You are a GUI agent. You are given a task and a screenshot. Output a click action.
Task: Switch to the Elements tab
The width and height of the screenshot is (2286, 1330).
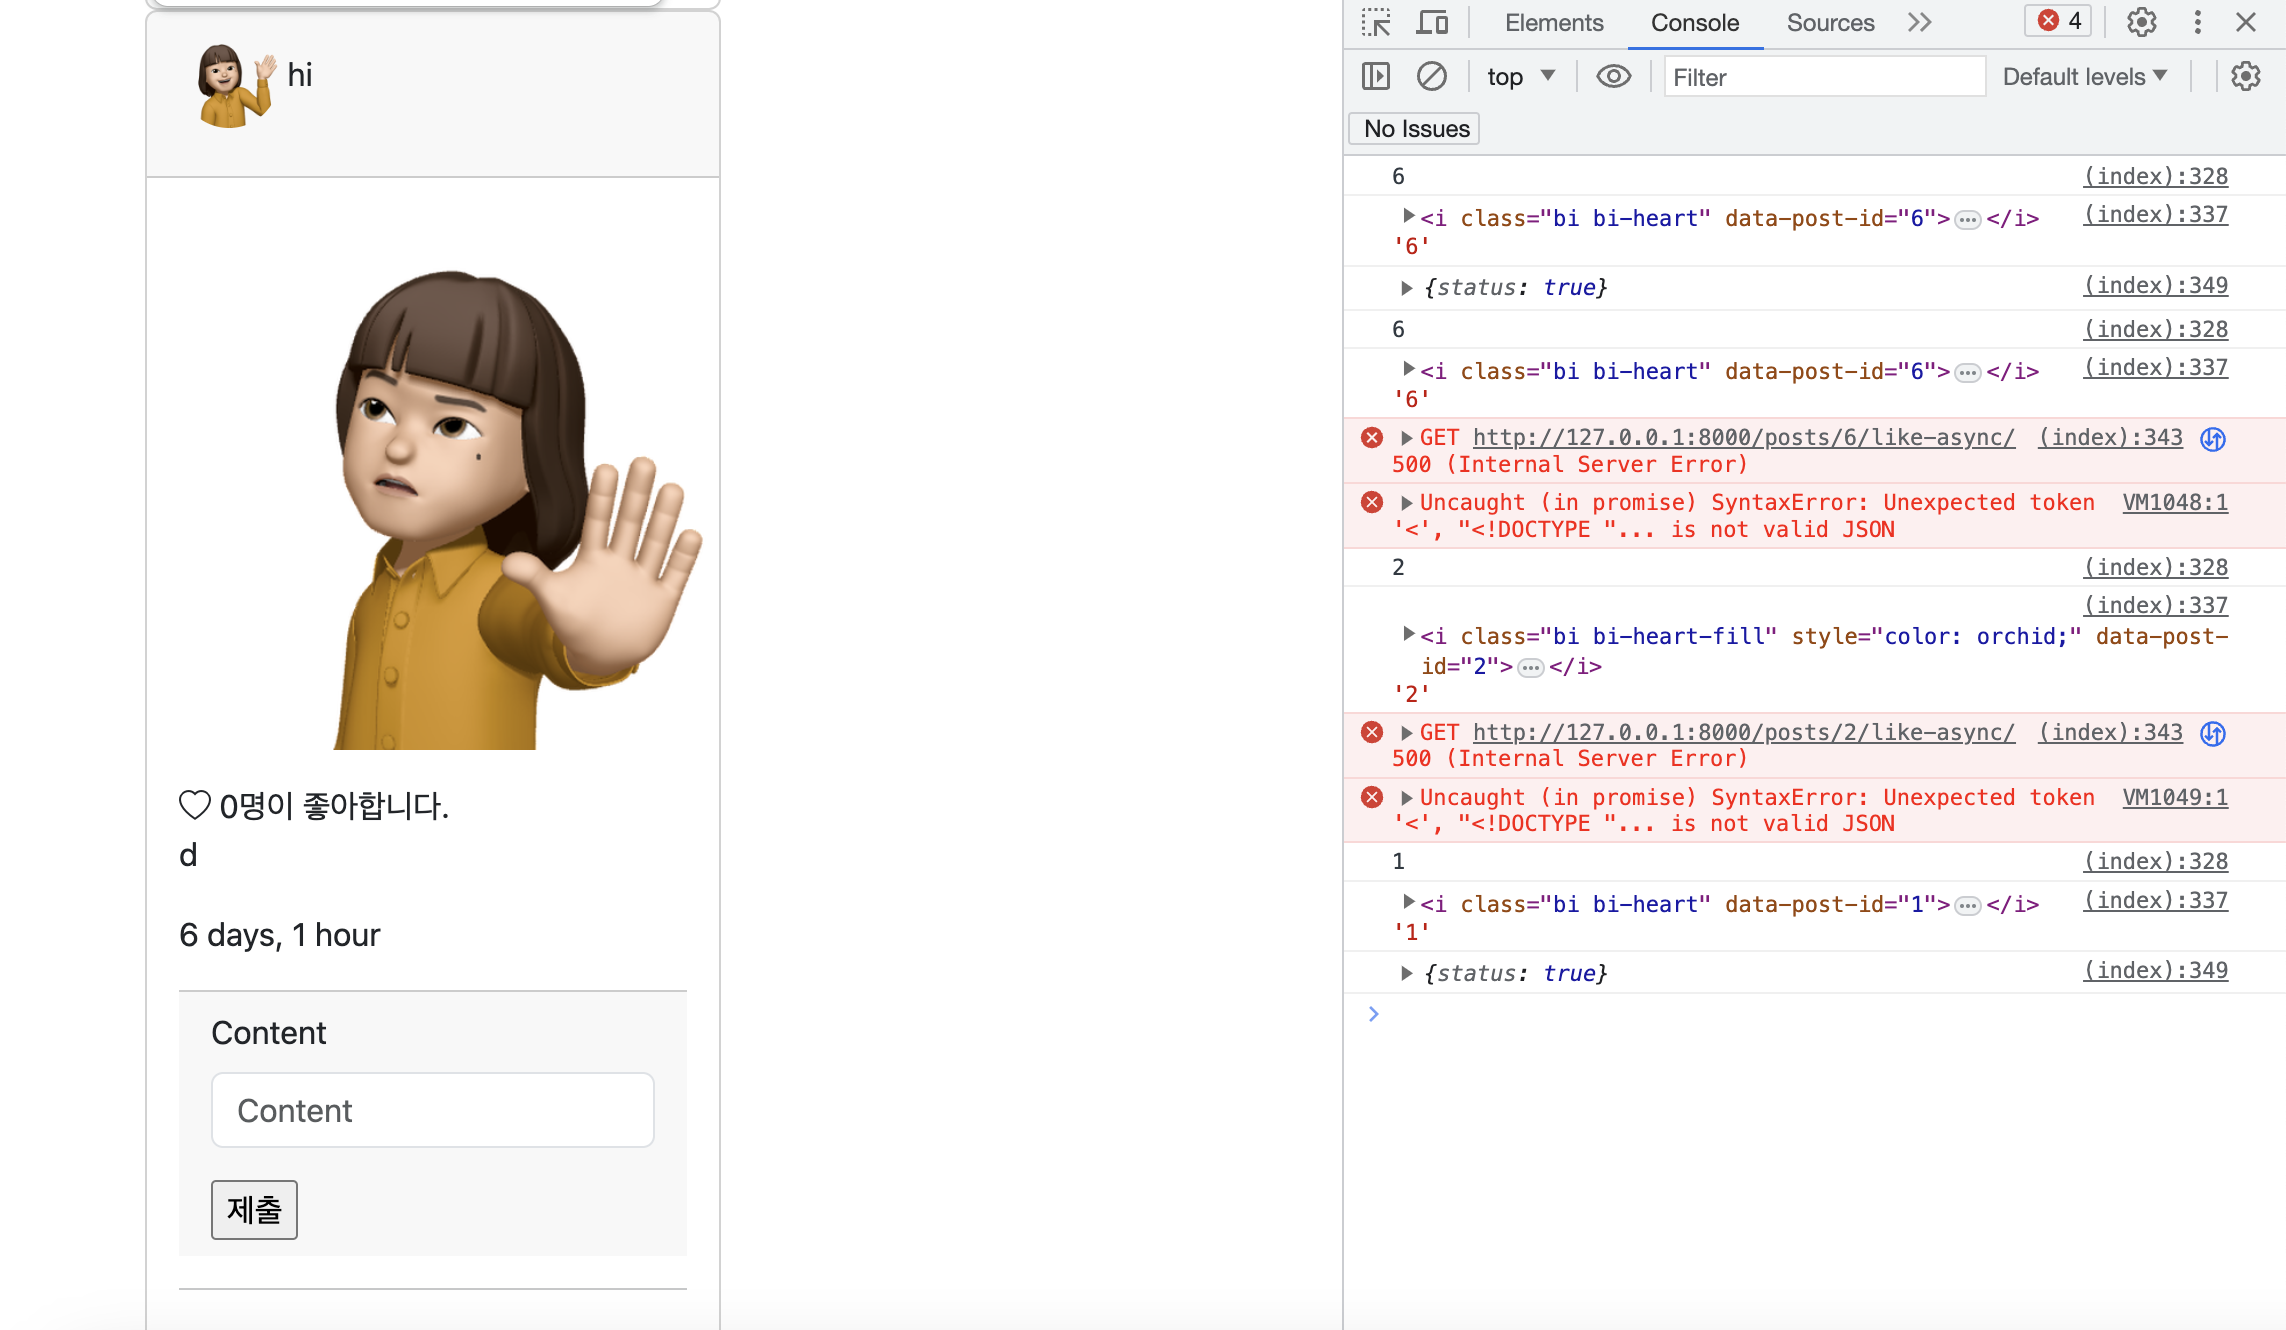click(x=1553, y=22)
